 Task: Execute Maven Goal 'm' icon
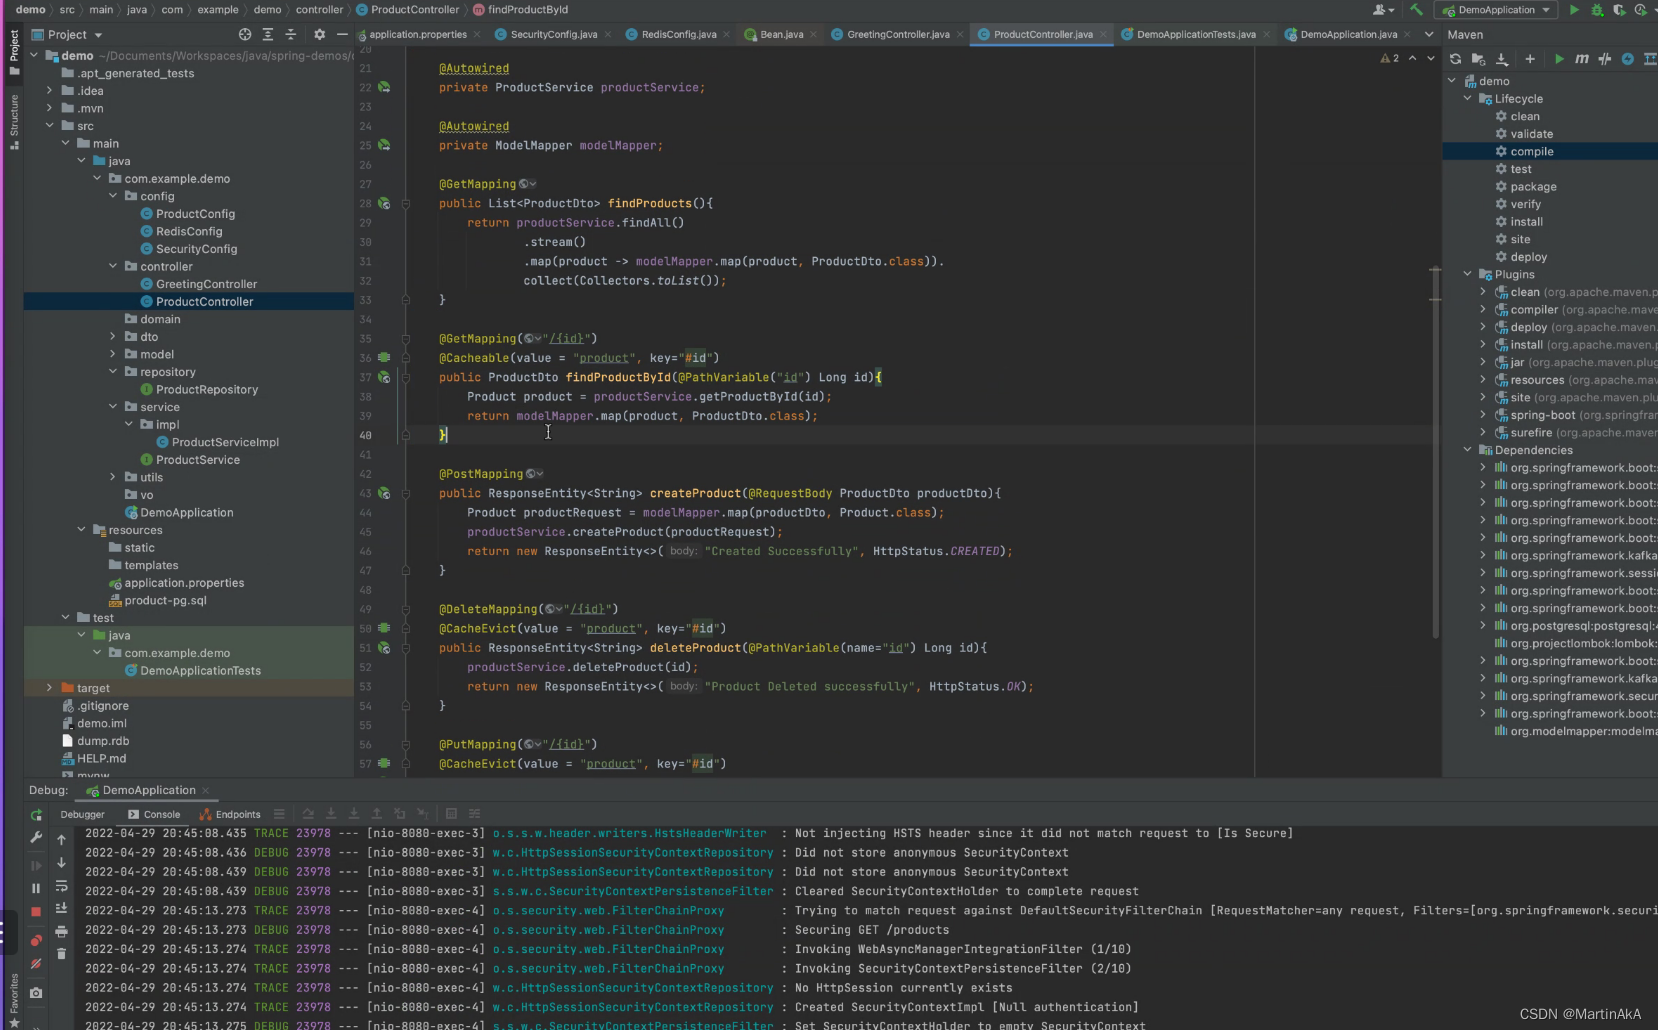1582,59
